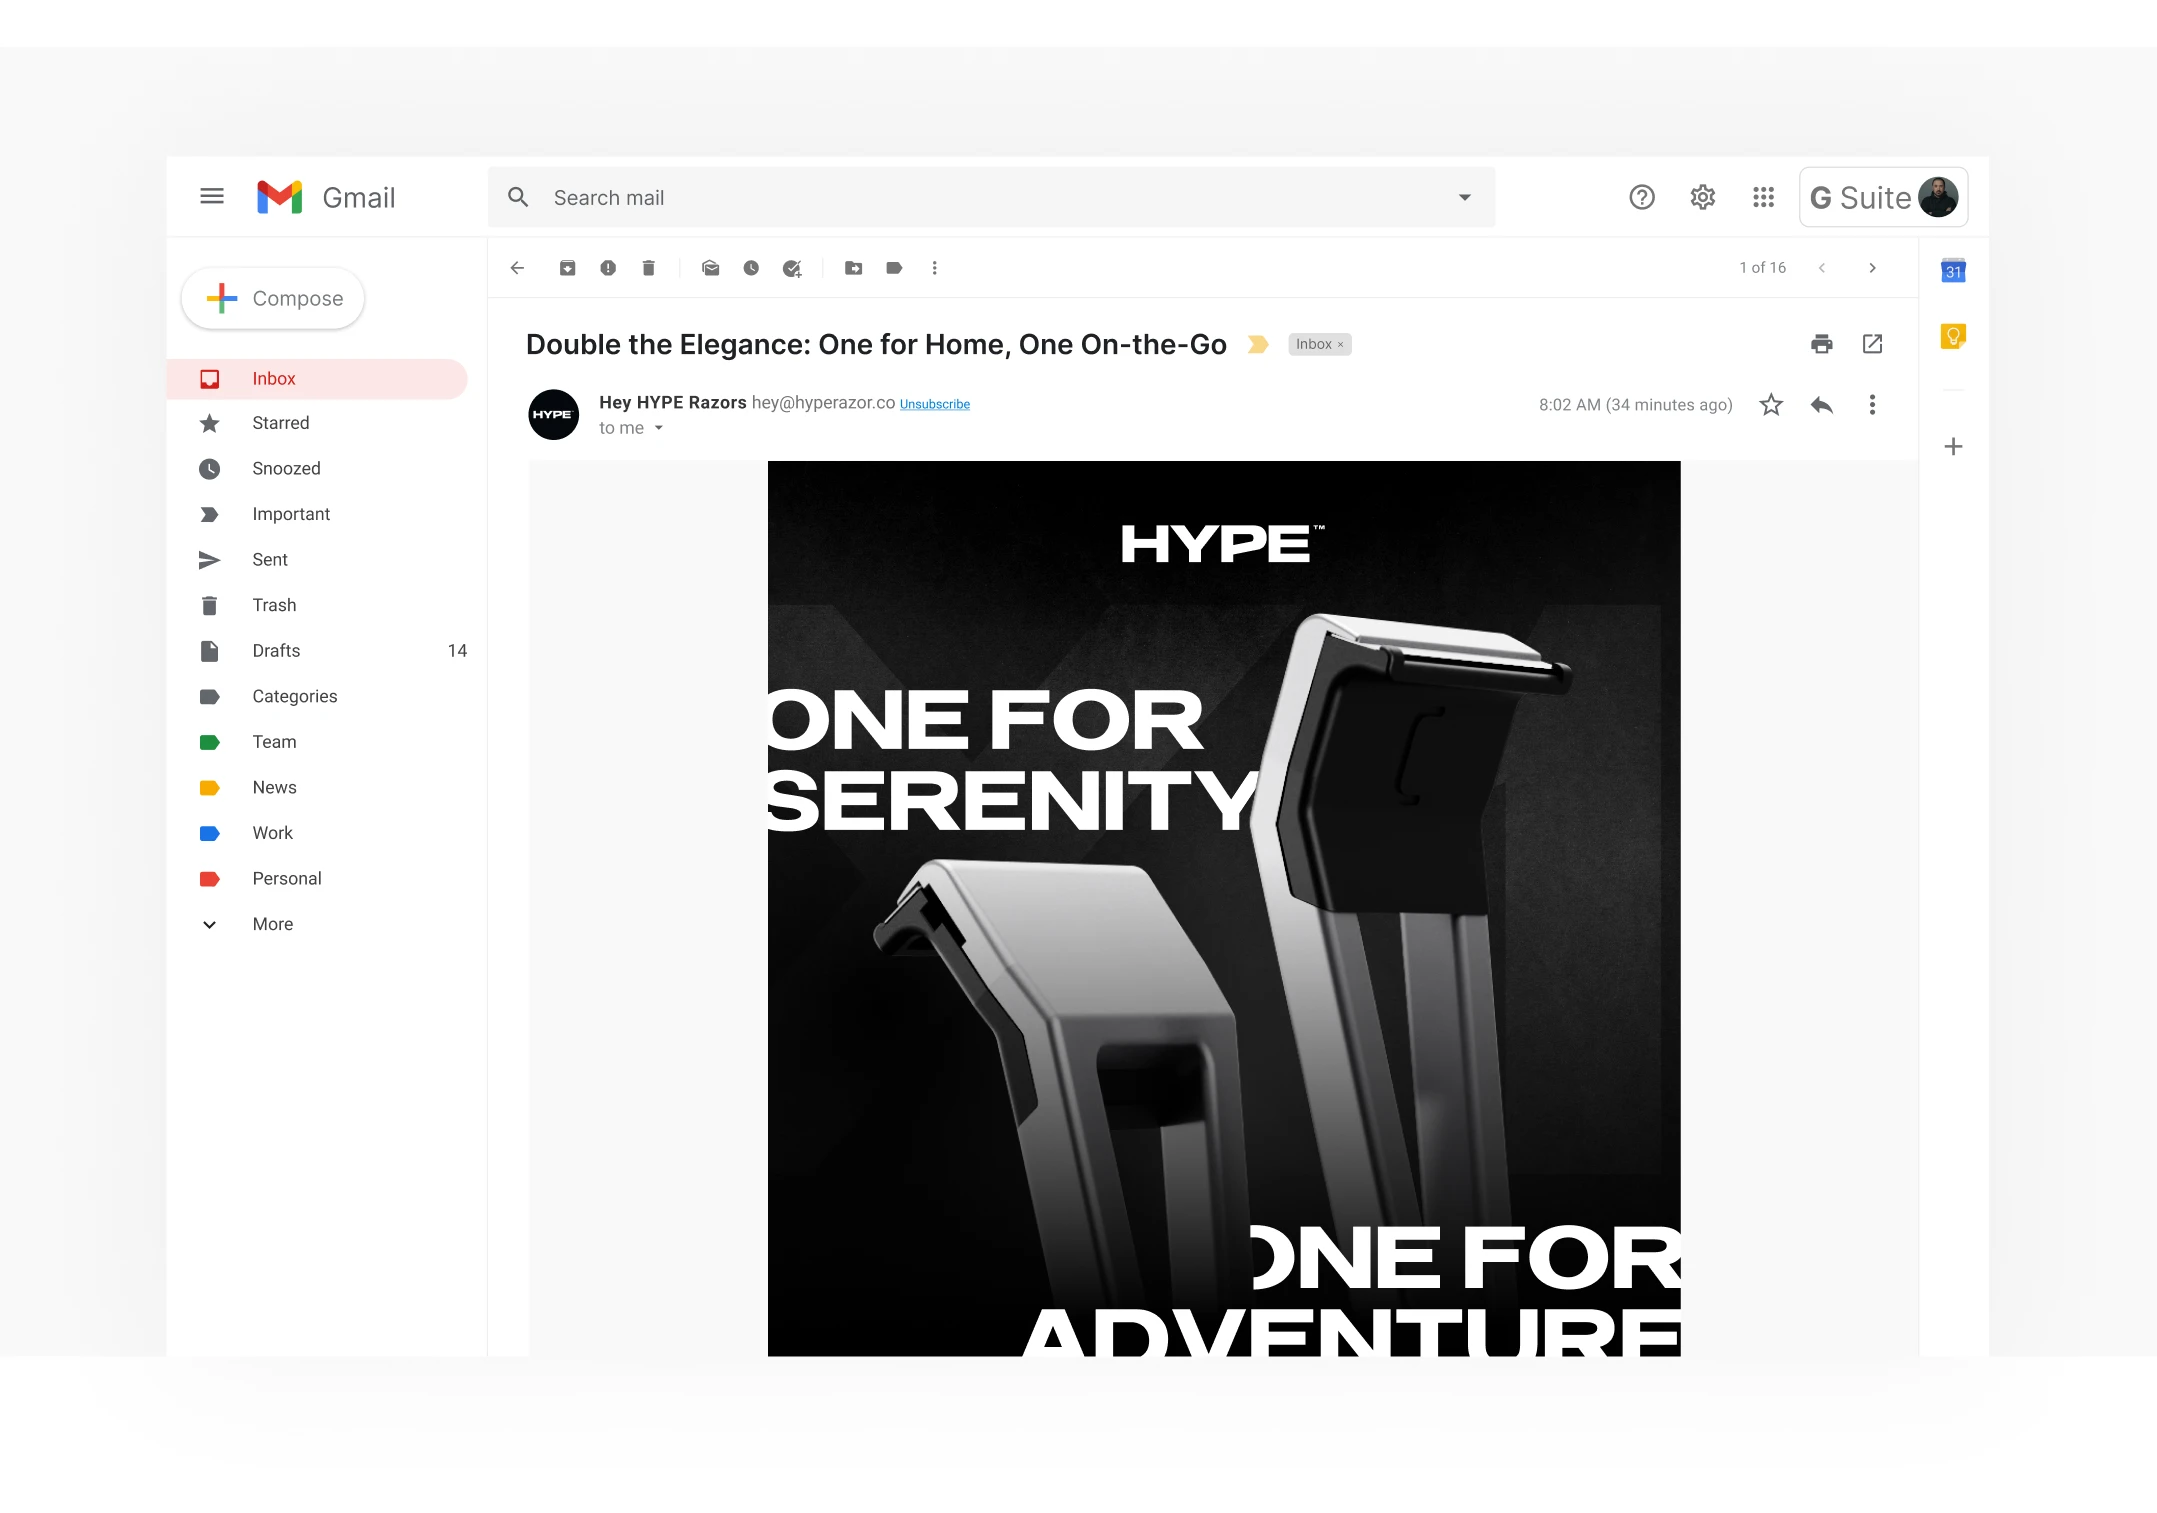The image size is (2157, 1513).
Task: Open the message more options menu
Action: pyautogui.click(x=1873, y=405)
